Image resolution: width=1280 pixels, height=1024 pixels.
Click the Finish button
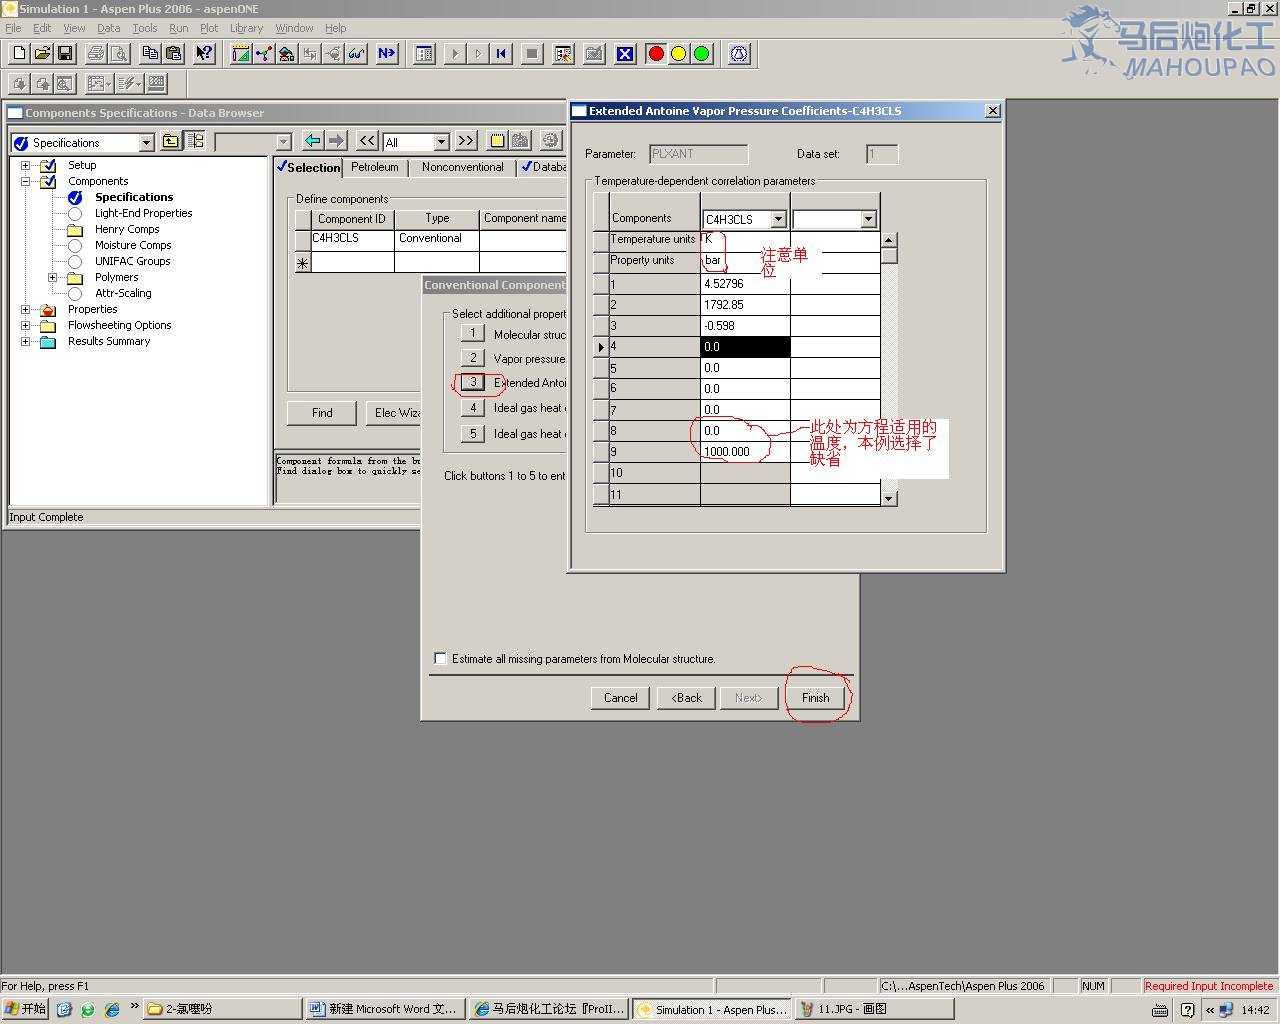click(815, 698)
